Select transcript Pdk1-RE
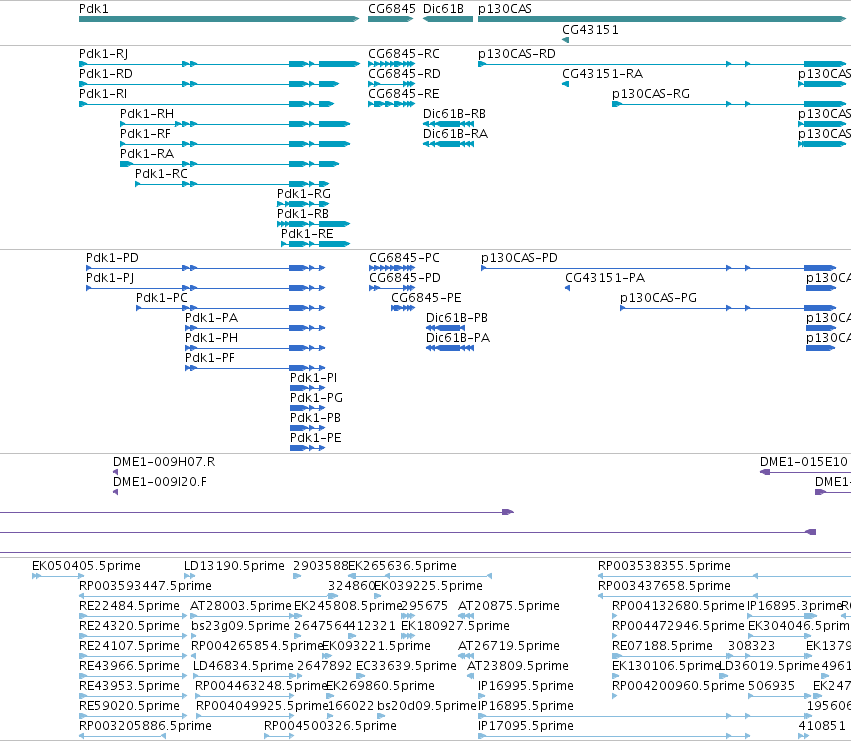851x741 pixels. 307,234
